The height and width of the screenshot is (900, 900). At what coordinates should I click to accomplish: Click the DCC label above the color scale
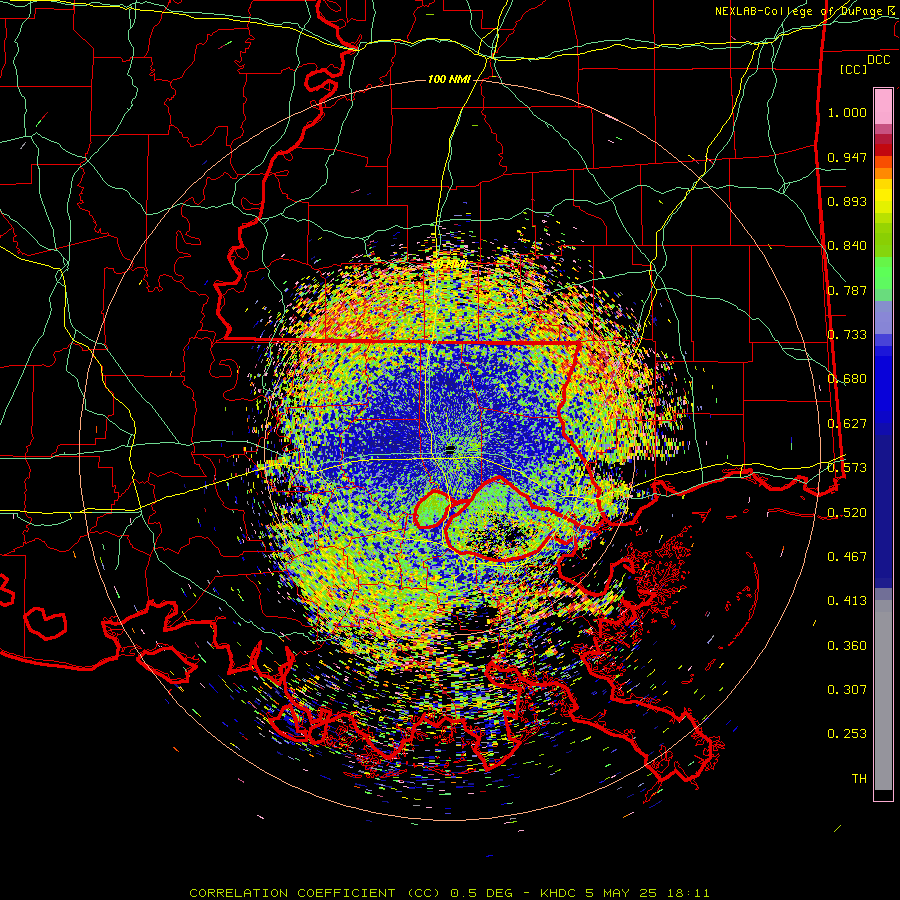click(878, 60)
